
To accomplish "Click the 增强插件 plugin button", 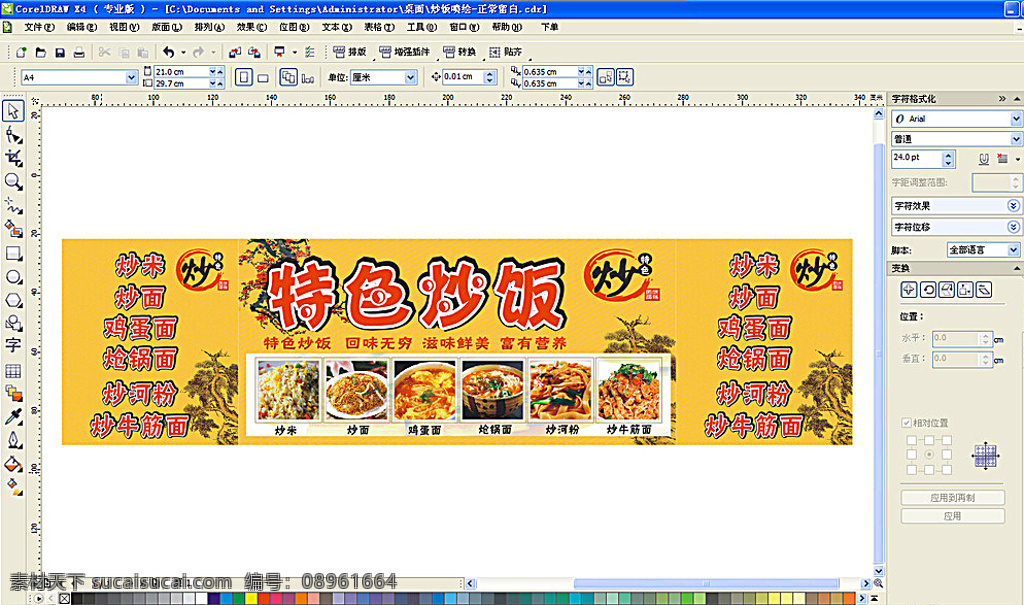I will (404, 52).
